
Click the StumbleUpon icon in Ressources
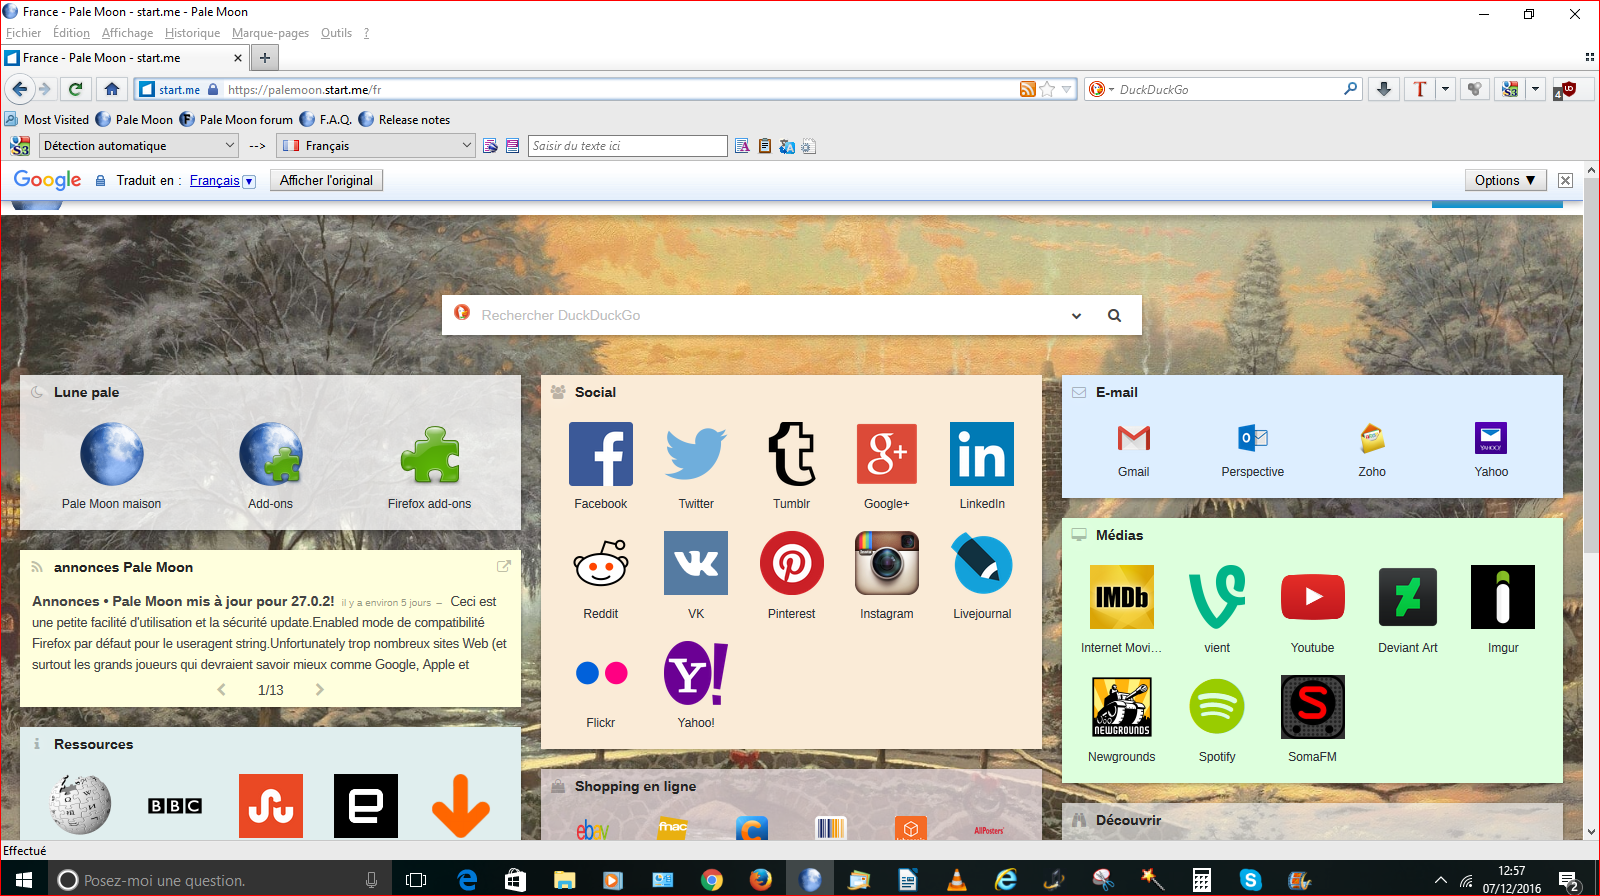pos(271,806)
